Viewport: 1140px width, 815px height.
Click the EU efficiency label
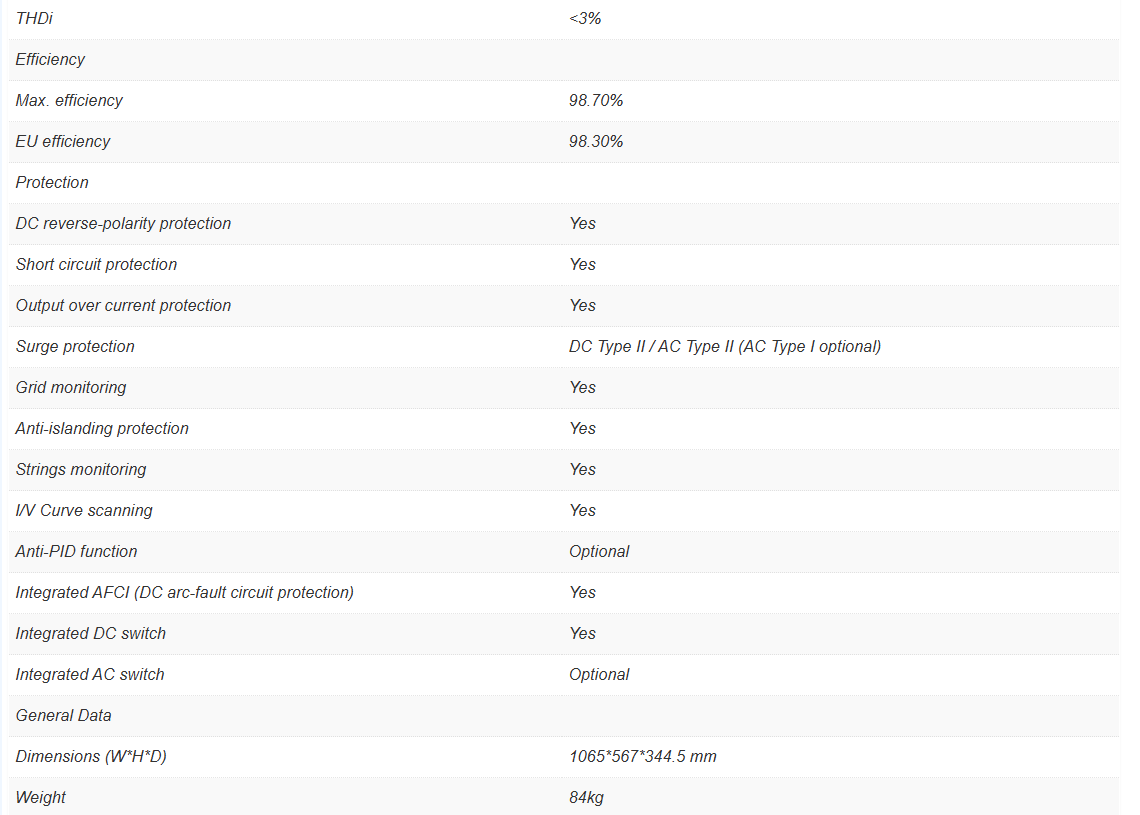63,141
